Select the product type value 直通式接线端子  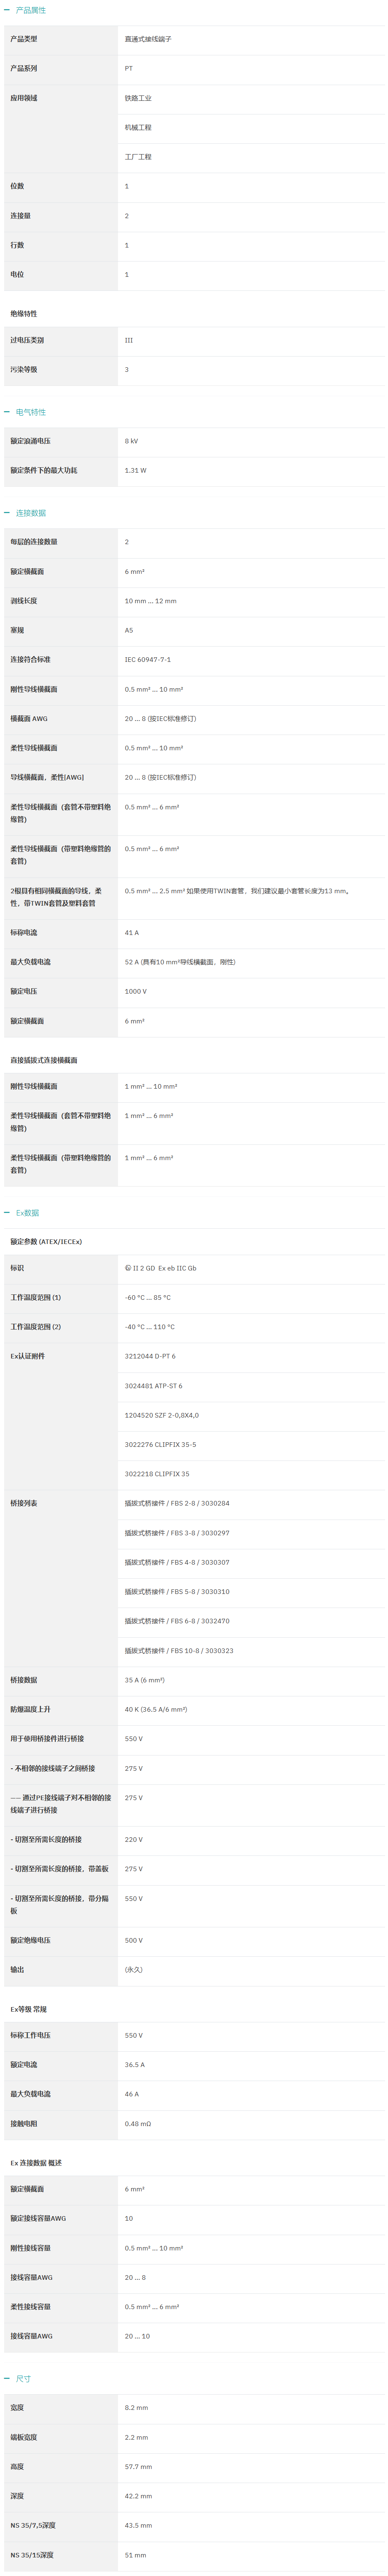pyautogui.click(x=148, y=39)
